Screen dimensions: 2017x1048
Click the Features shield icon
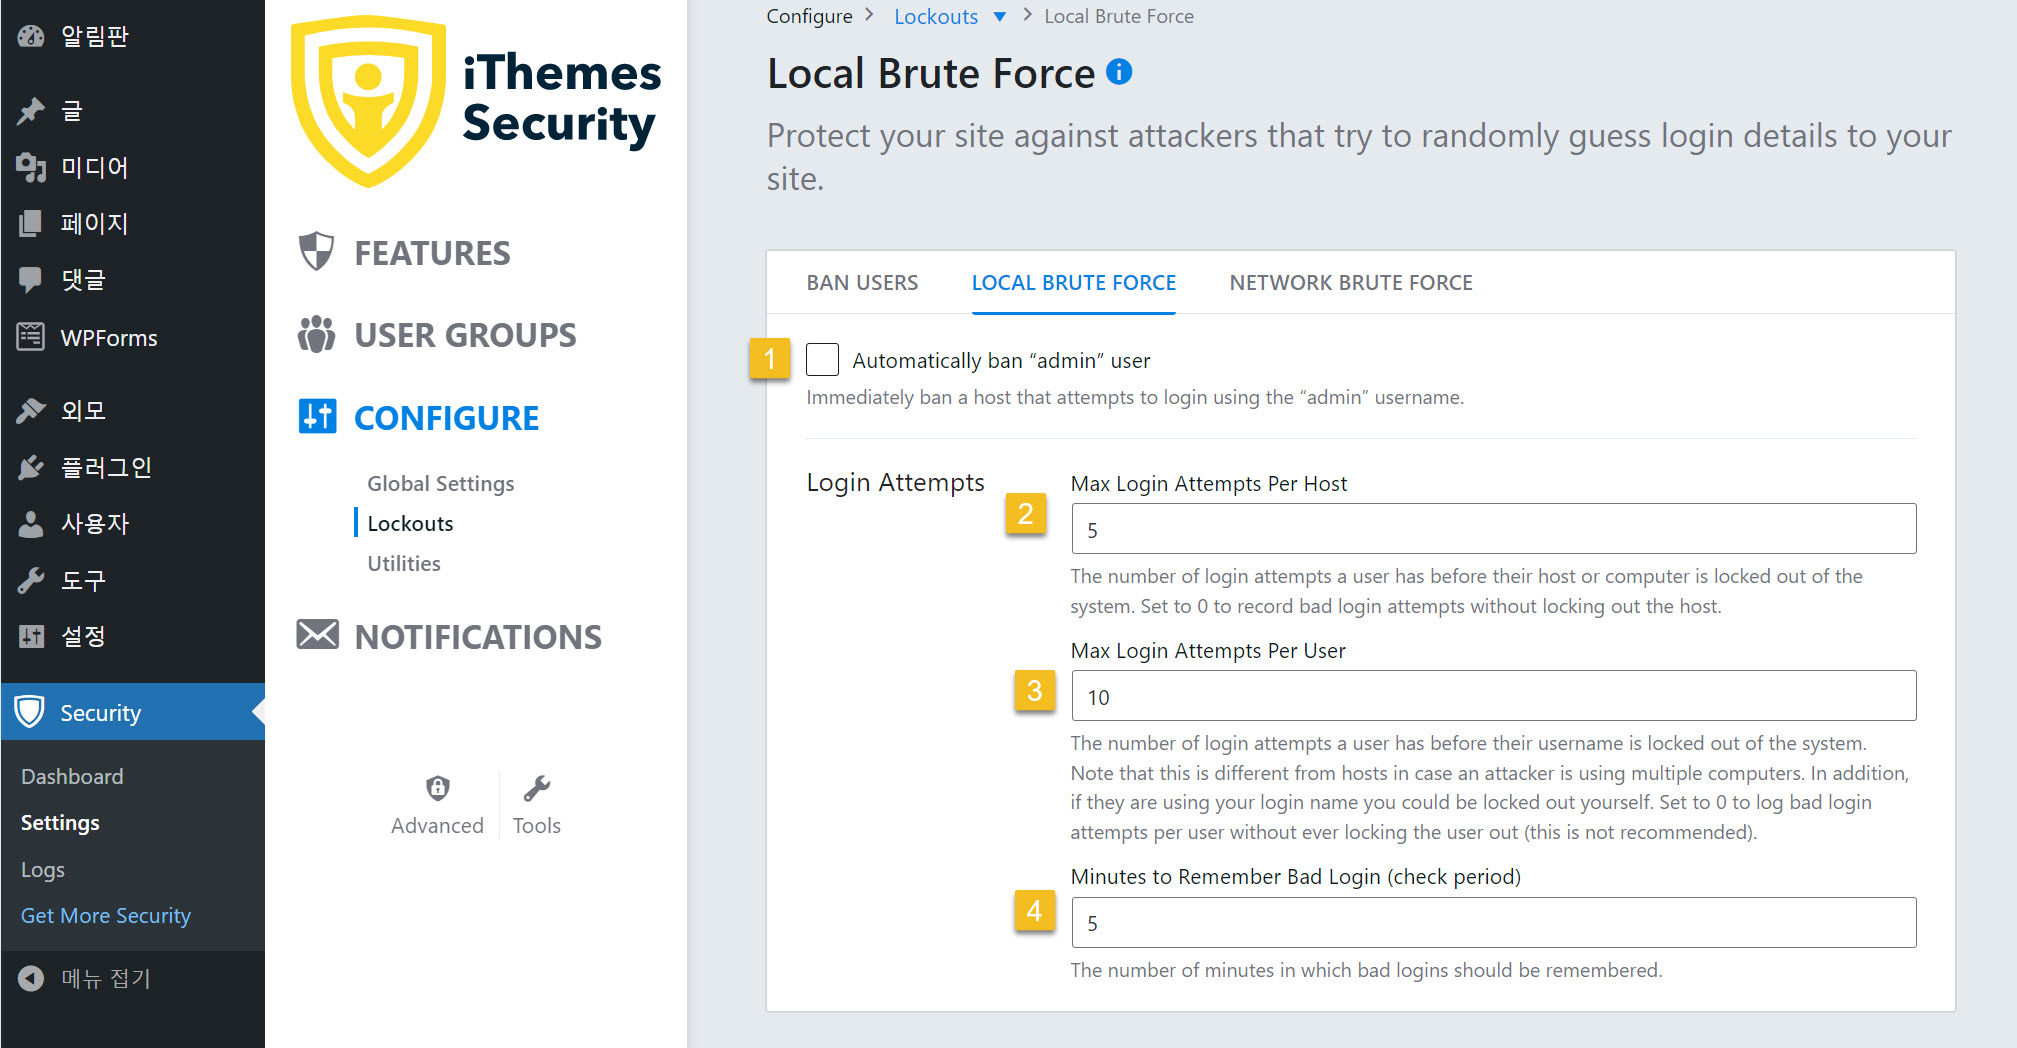(x=317, y=252)
